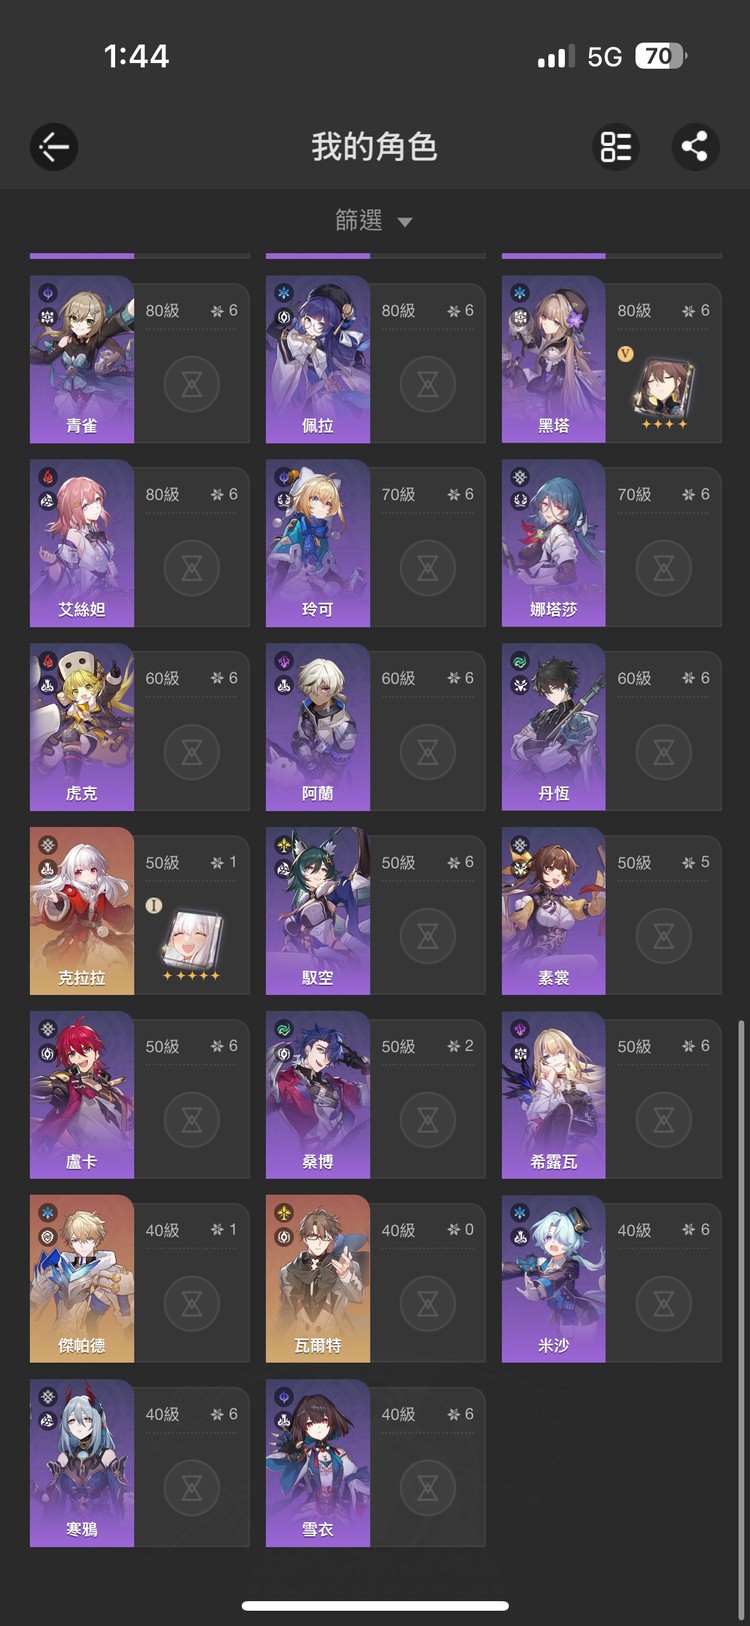
Task: Select the 瓦爾特 character card
Action: click(375, 1279)
